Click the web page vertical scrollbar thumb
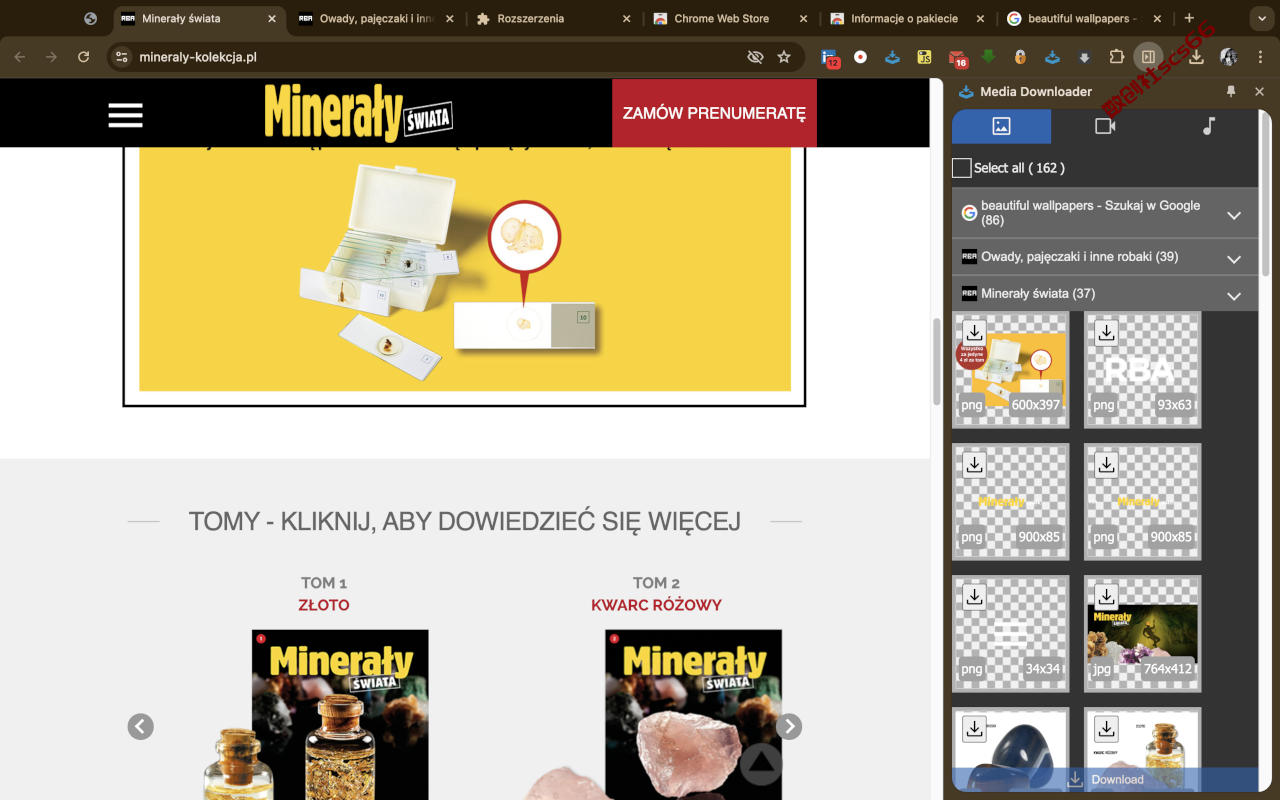 [x=936, y=361]
